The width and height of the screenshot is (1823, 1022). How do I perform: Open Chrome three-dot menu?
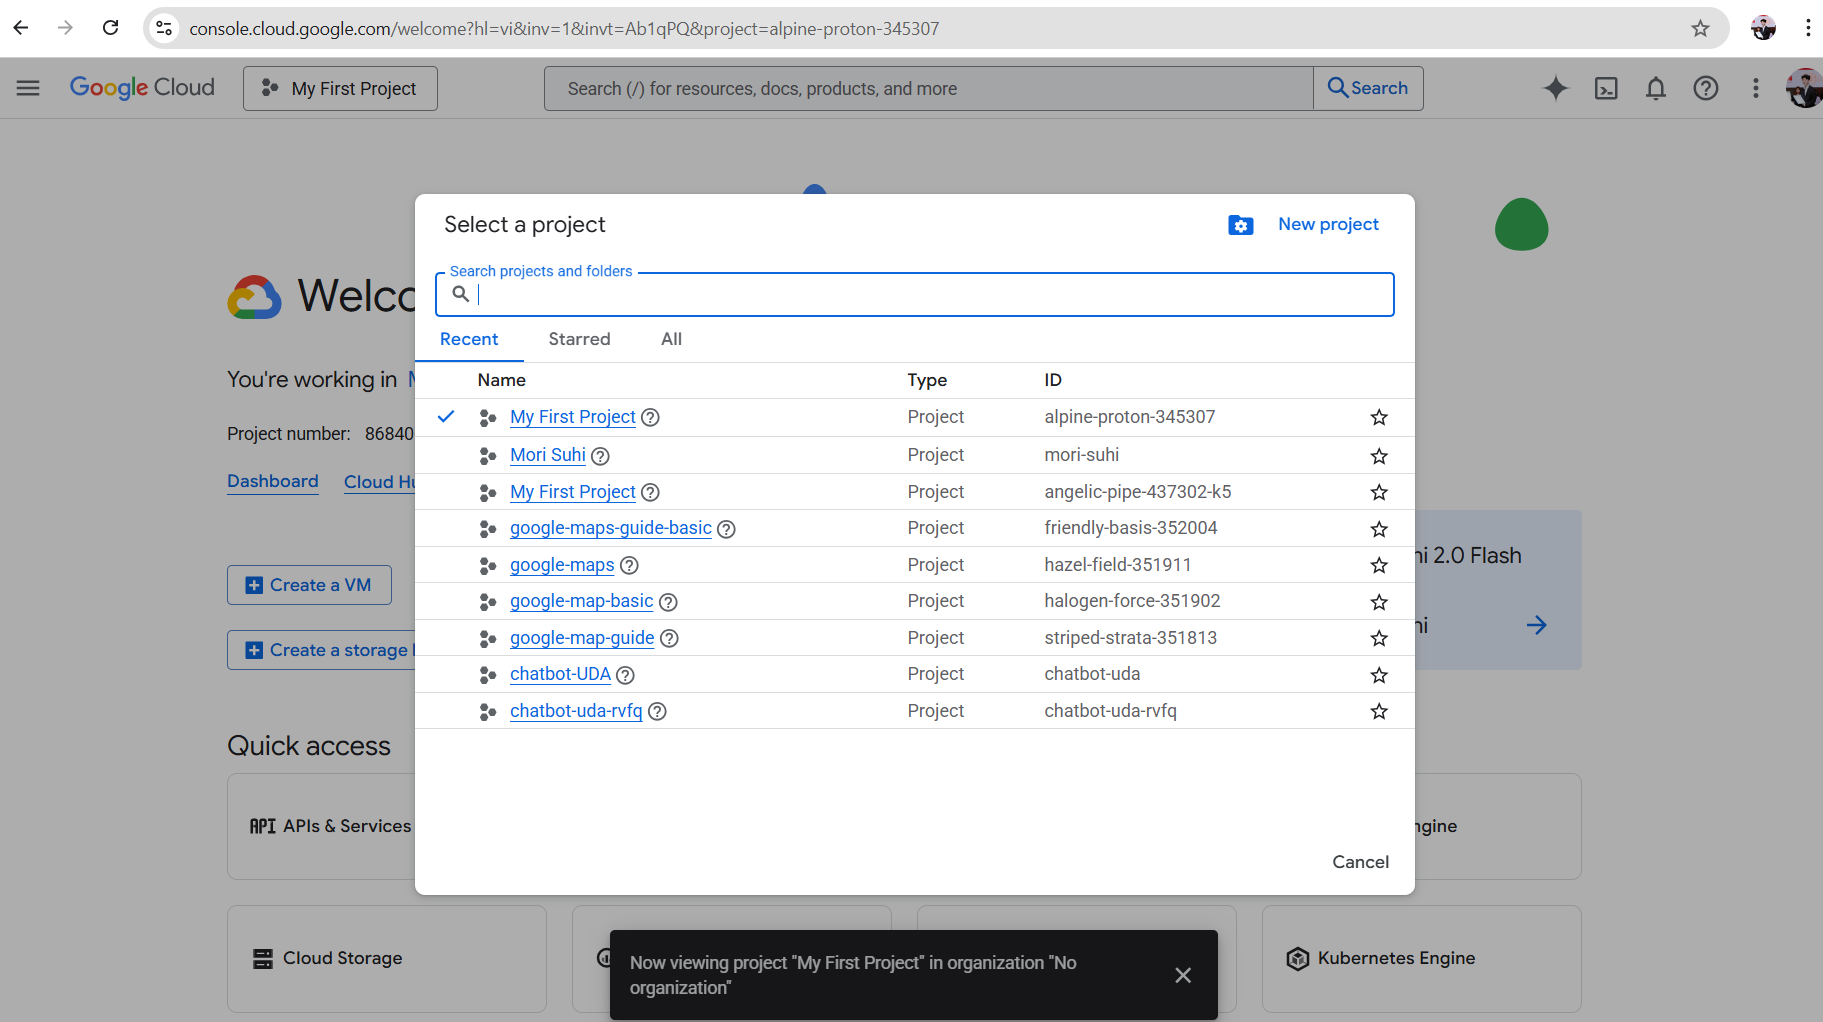tap(1808, 28)
